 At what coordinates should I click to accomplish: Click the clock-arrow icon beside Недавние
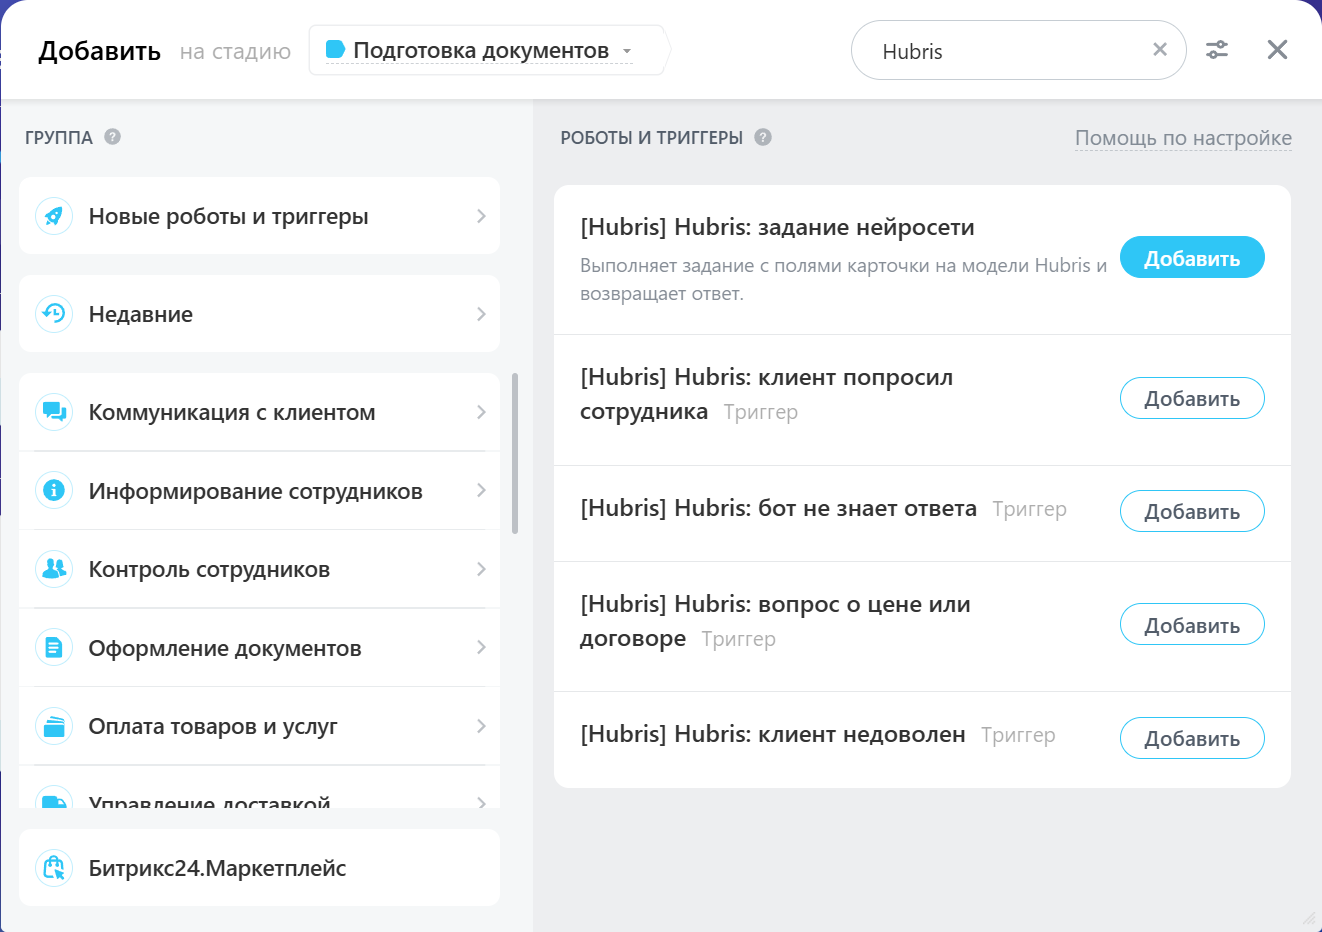[x=54, y=314]
